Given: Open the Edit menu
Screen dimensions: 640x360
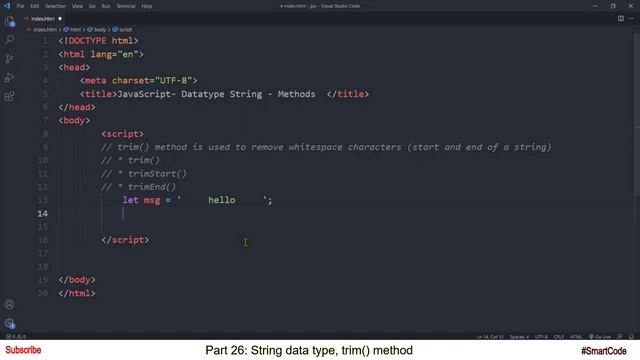Looking at the screenshot, I should 35,6.
